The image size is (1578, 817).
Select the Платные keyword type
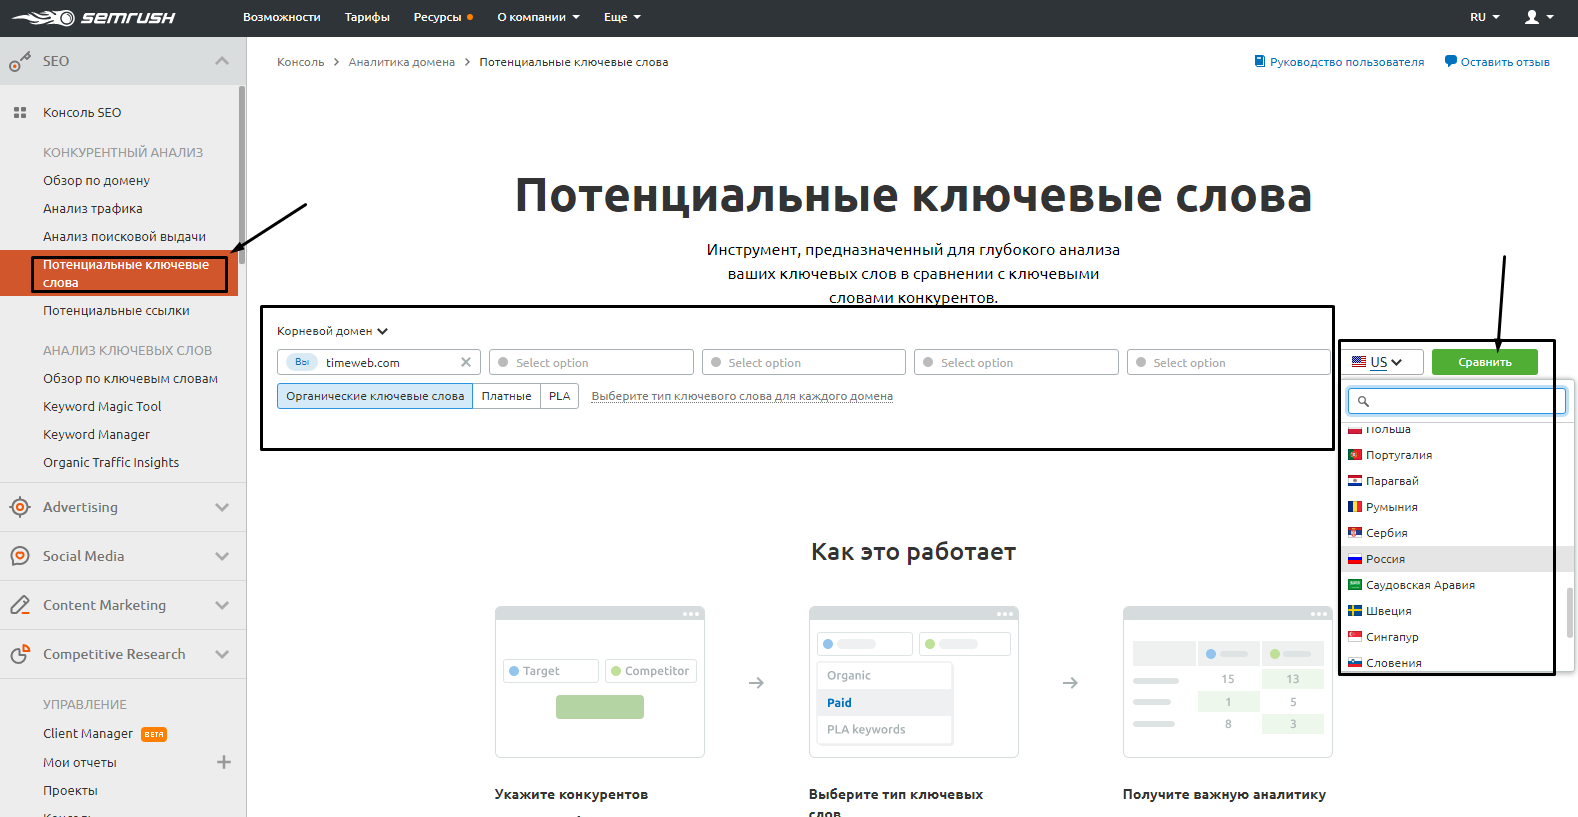[506, 396]
